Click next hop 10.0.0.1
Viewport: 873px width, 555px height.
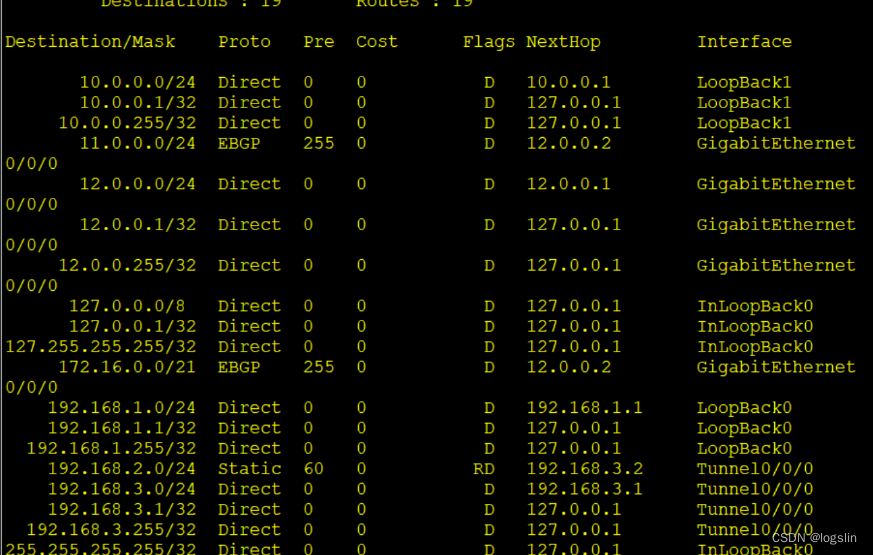[568, 82]
